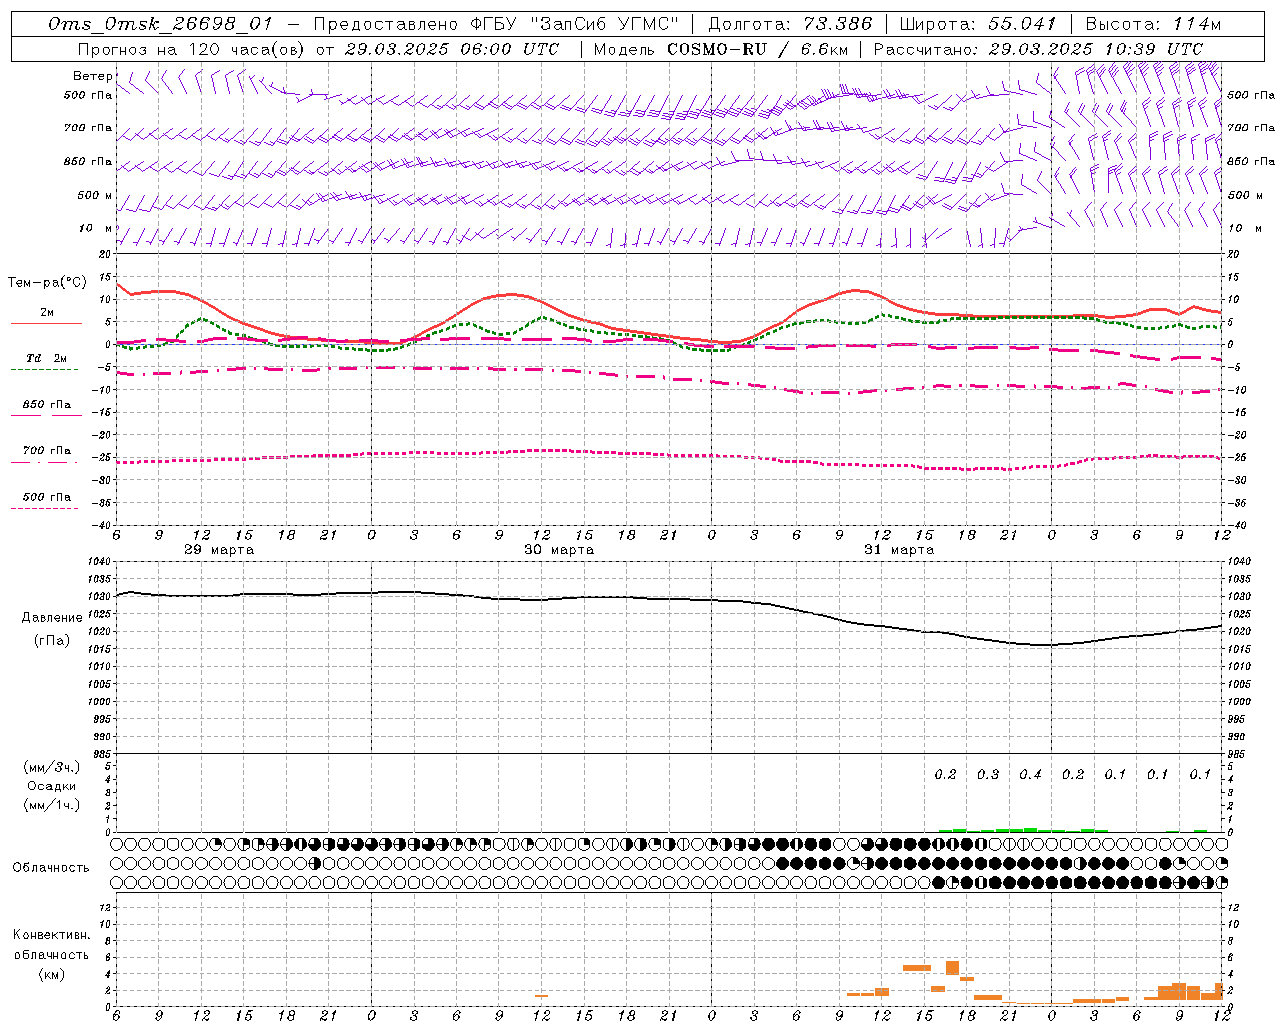The image size is (1280, 1024).
Task: Click the provider text ФГБУ "ЗапСиб УГМС"
Action: click(575, 24)
